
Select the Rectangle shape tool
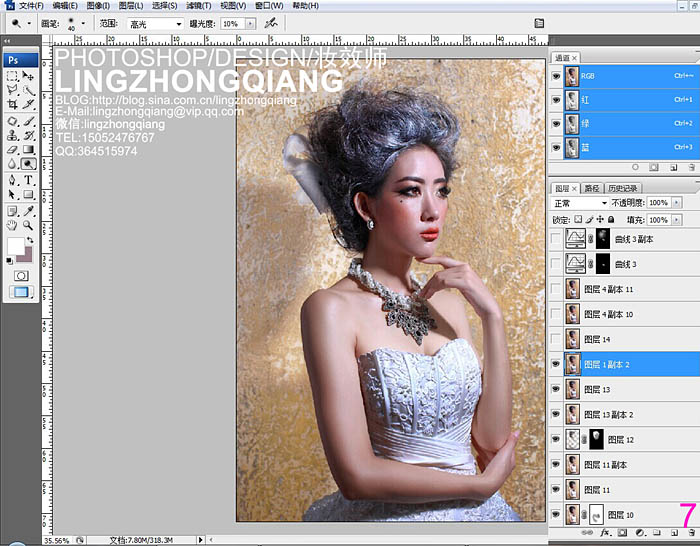[28, 195]
